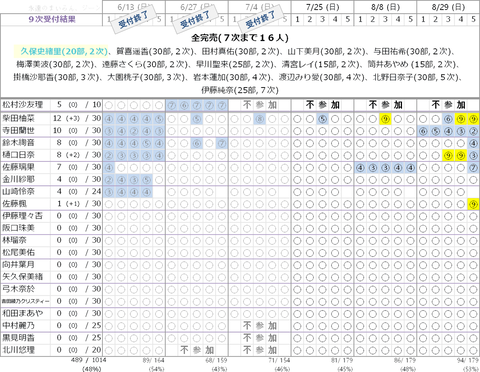Select the 佐藤璃果 row name
Viewport: 480px width, 372px height.
tap(18, 167)
